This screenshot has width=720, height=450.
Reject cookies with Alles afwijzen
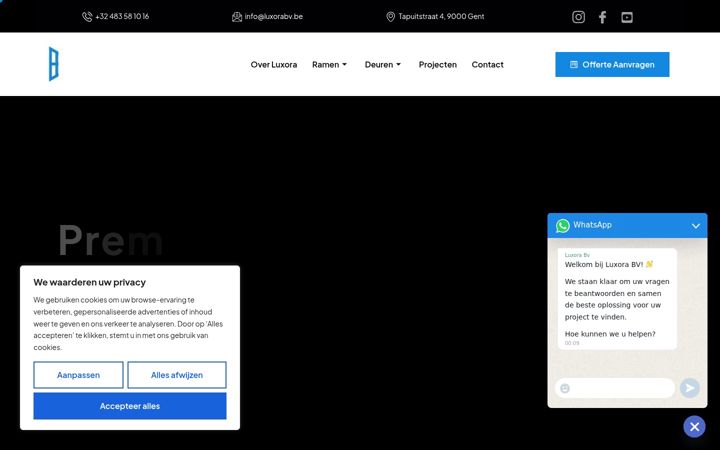[177, 375]
